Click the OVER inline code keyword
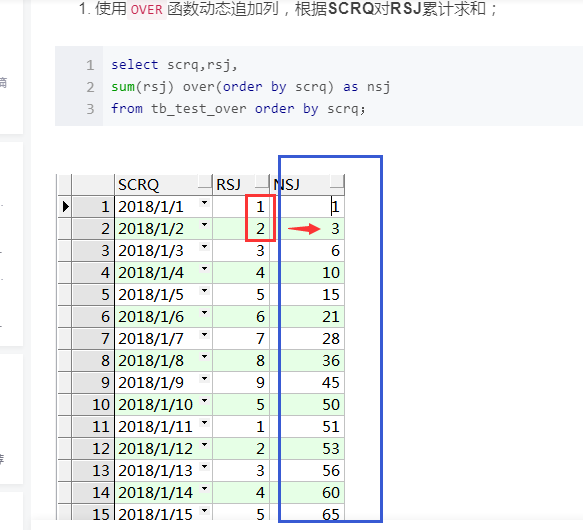The height and width of the screenshot is (530, 583). 146,9
